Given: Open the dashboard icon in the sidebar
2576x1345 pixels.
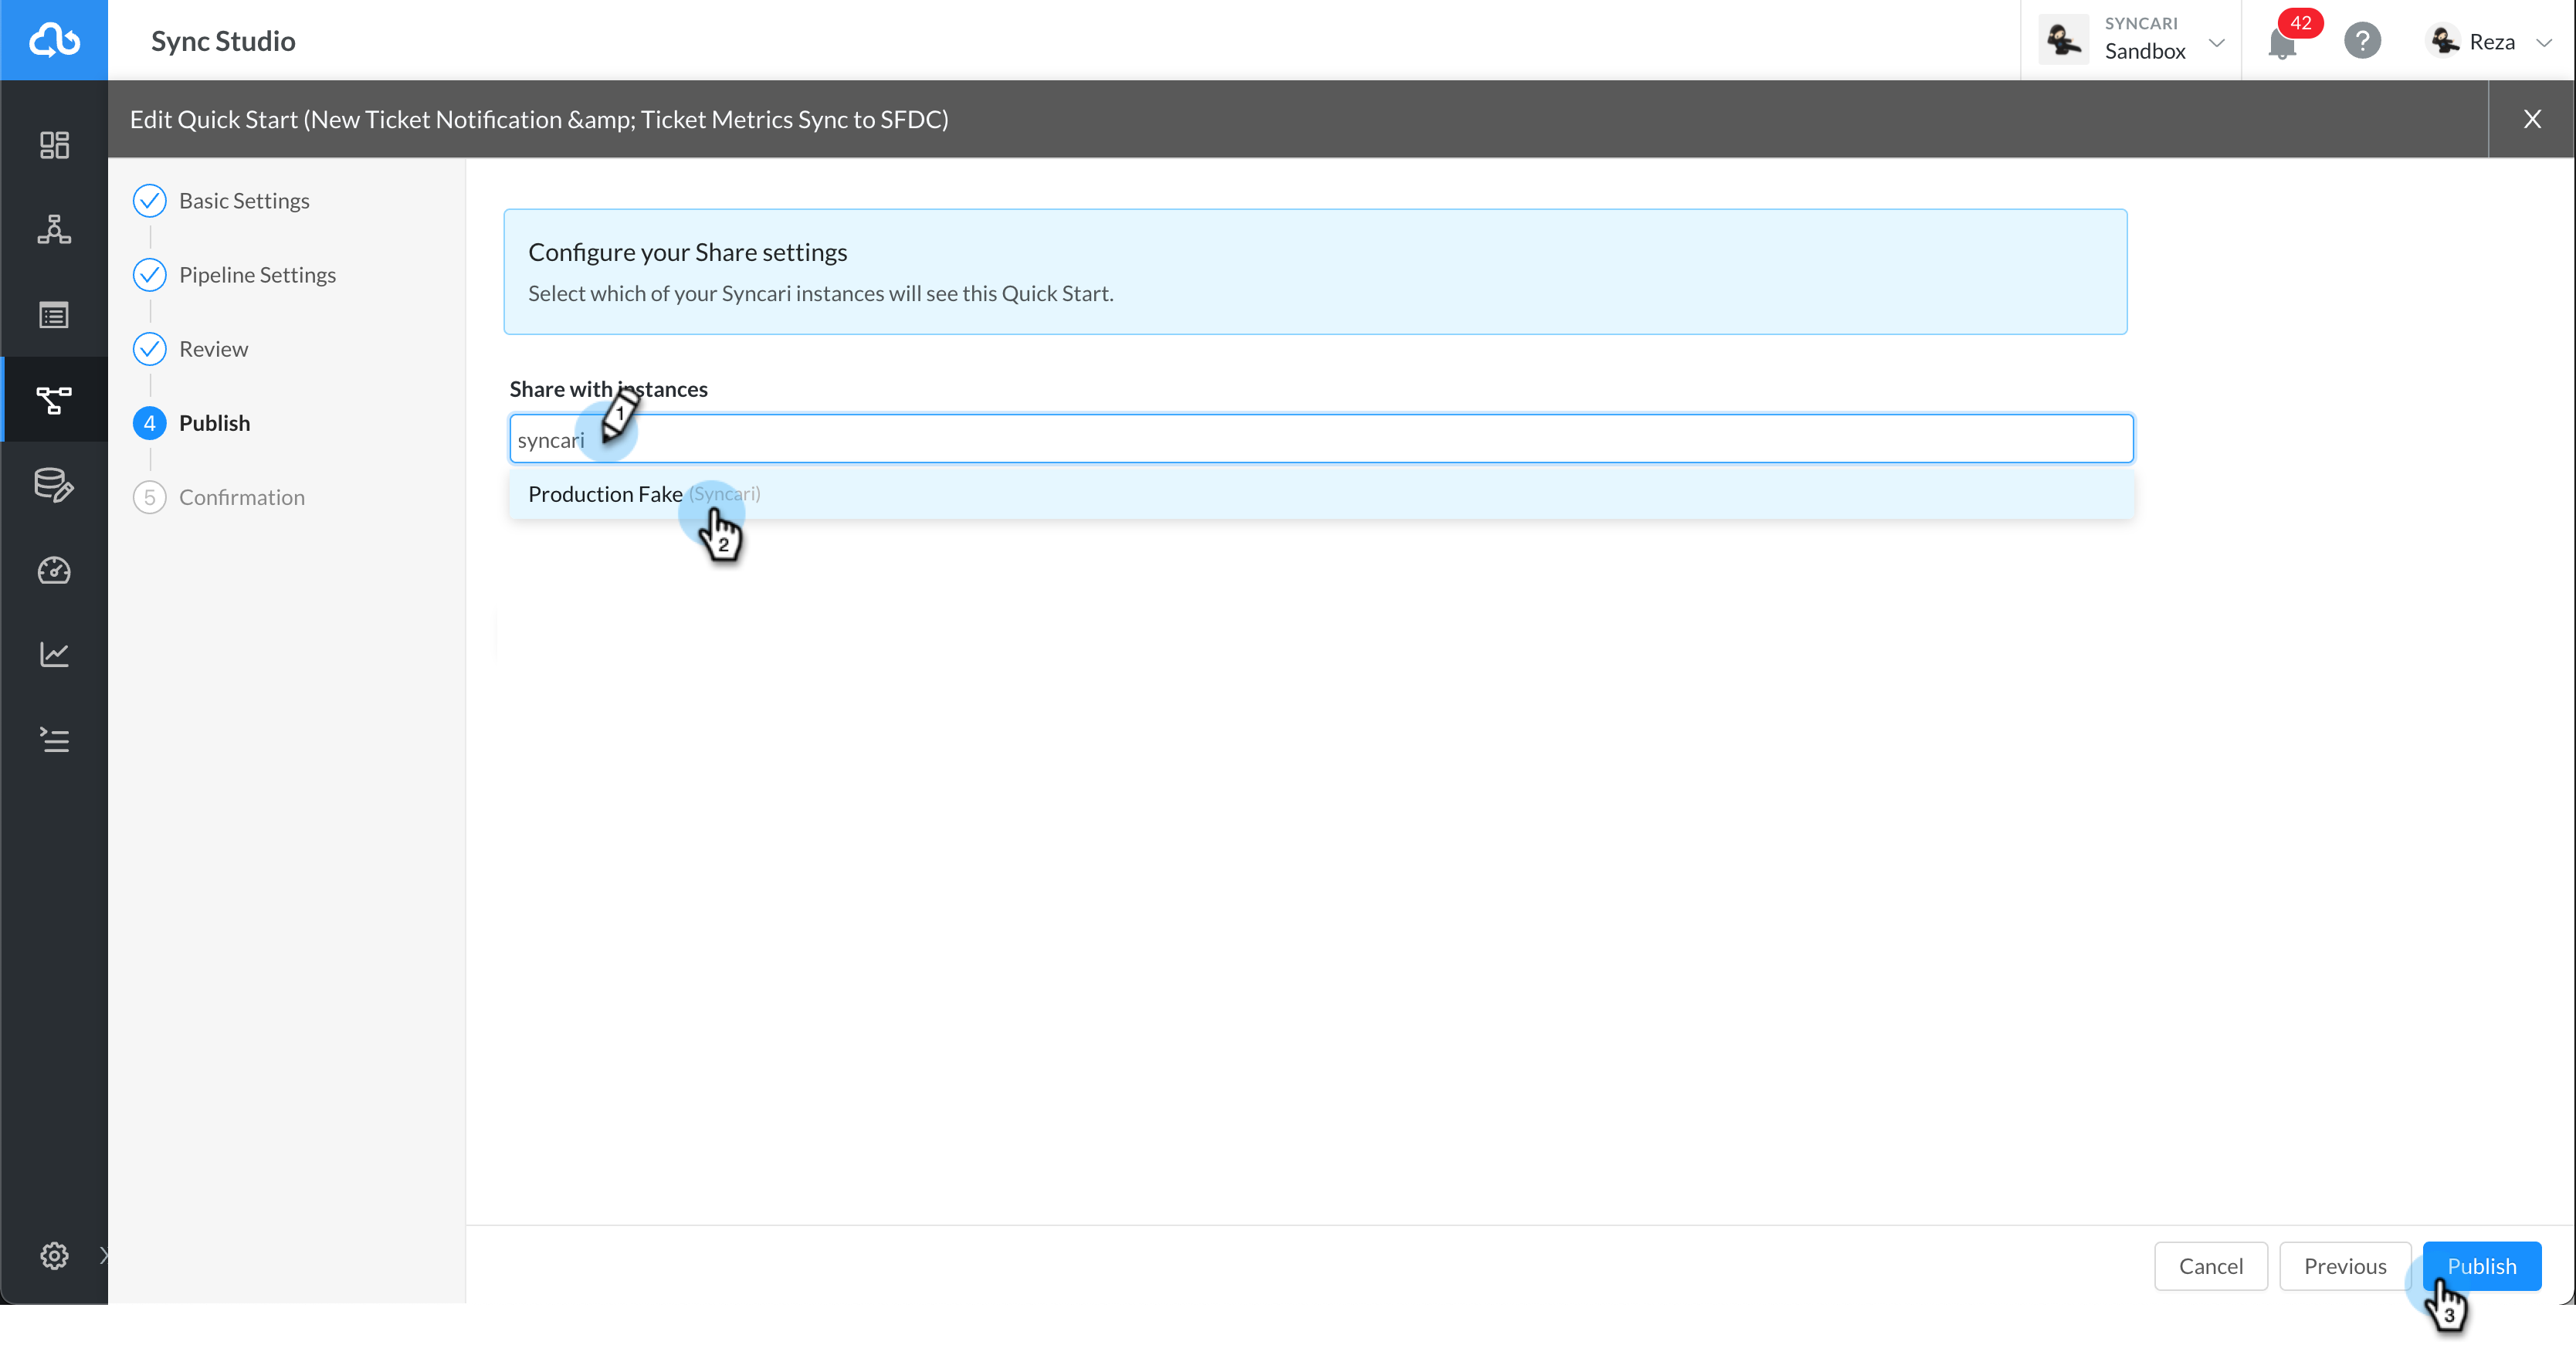Looking at the screenshot, I should click(x=54, y=145).
